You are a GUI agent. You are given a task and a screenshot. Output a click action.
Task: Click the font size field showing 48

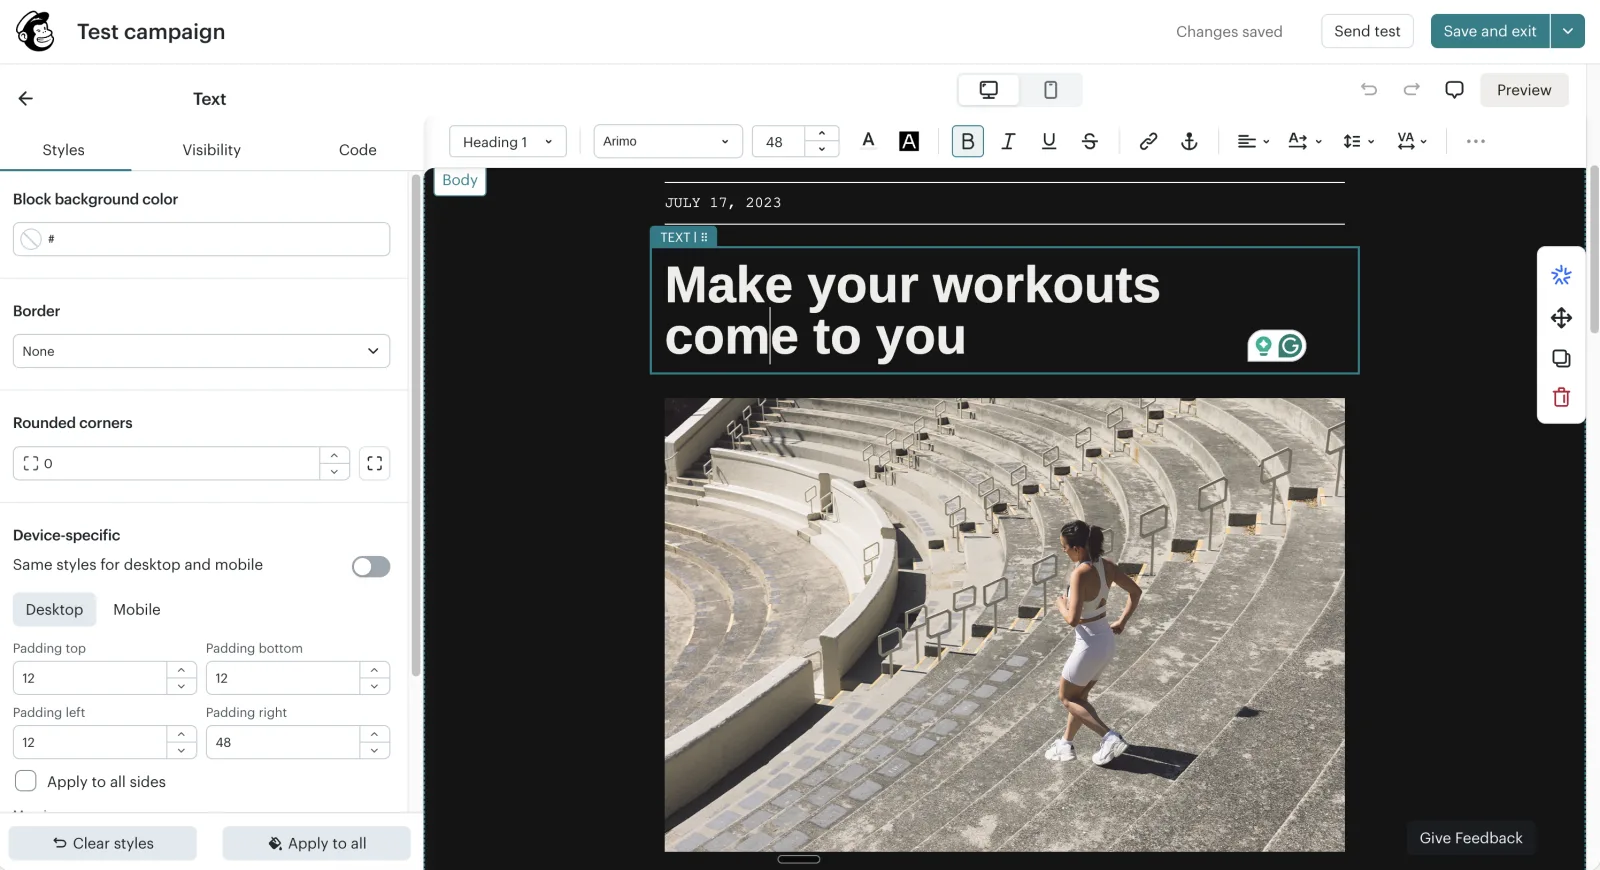[778, 141]
